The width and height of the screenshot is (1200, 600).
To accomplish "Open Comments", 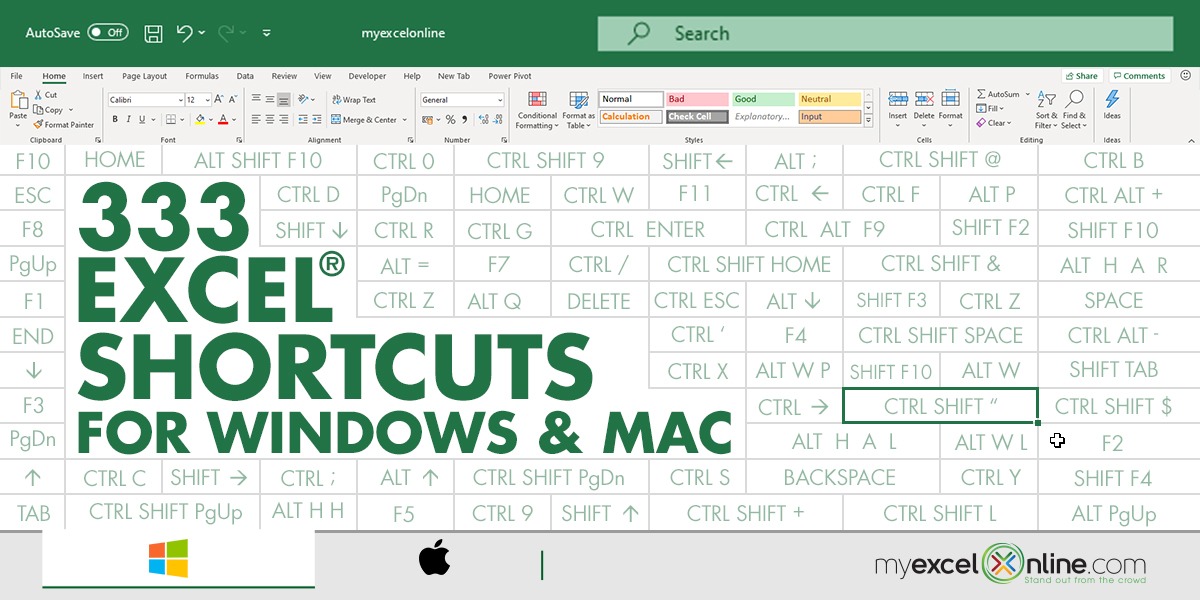I will 1140,75.
